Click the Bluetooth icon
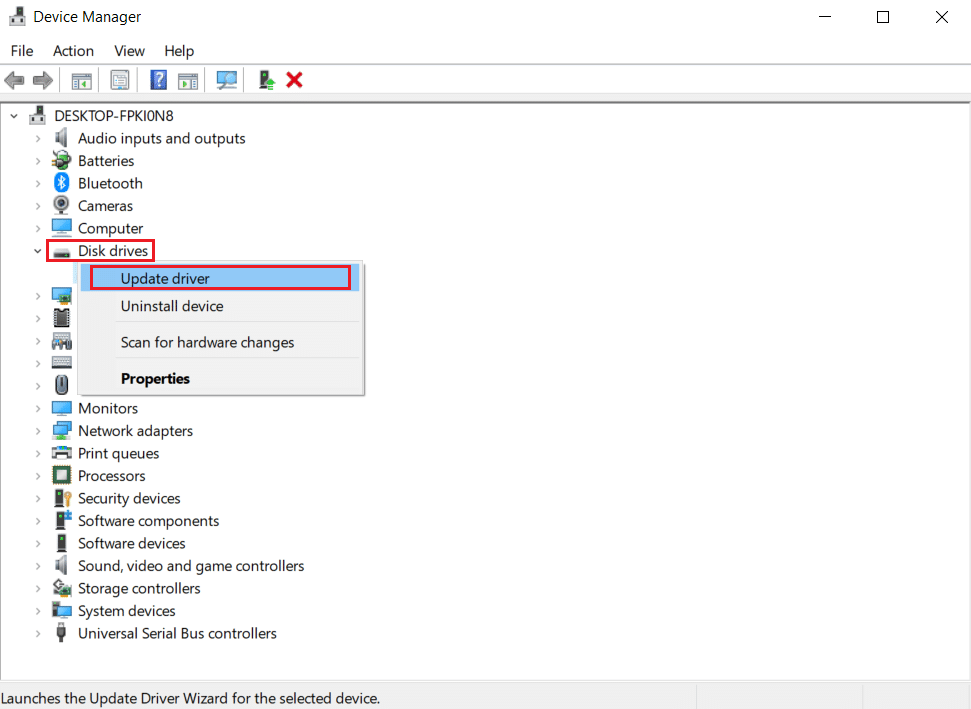This screenshot has height=709, width=971. point(61,183)
